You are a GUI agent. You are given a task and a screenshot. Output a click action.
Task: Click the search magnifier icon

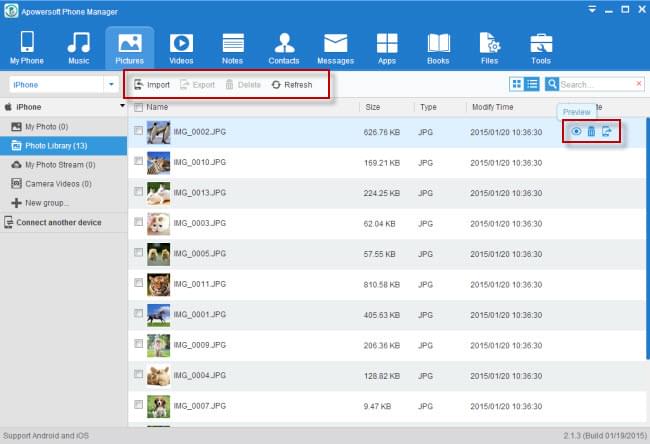[553, 85]
